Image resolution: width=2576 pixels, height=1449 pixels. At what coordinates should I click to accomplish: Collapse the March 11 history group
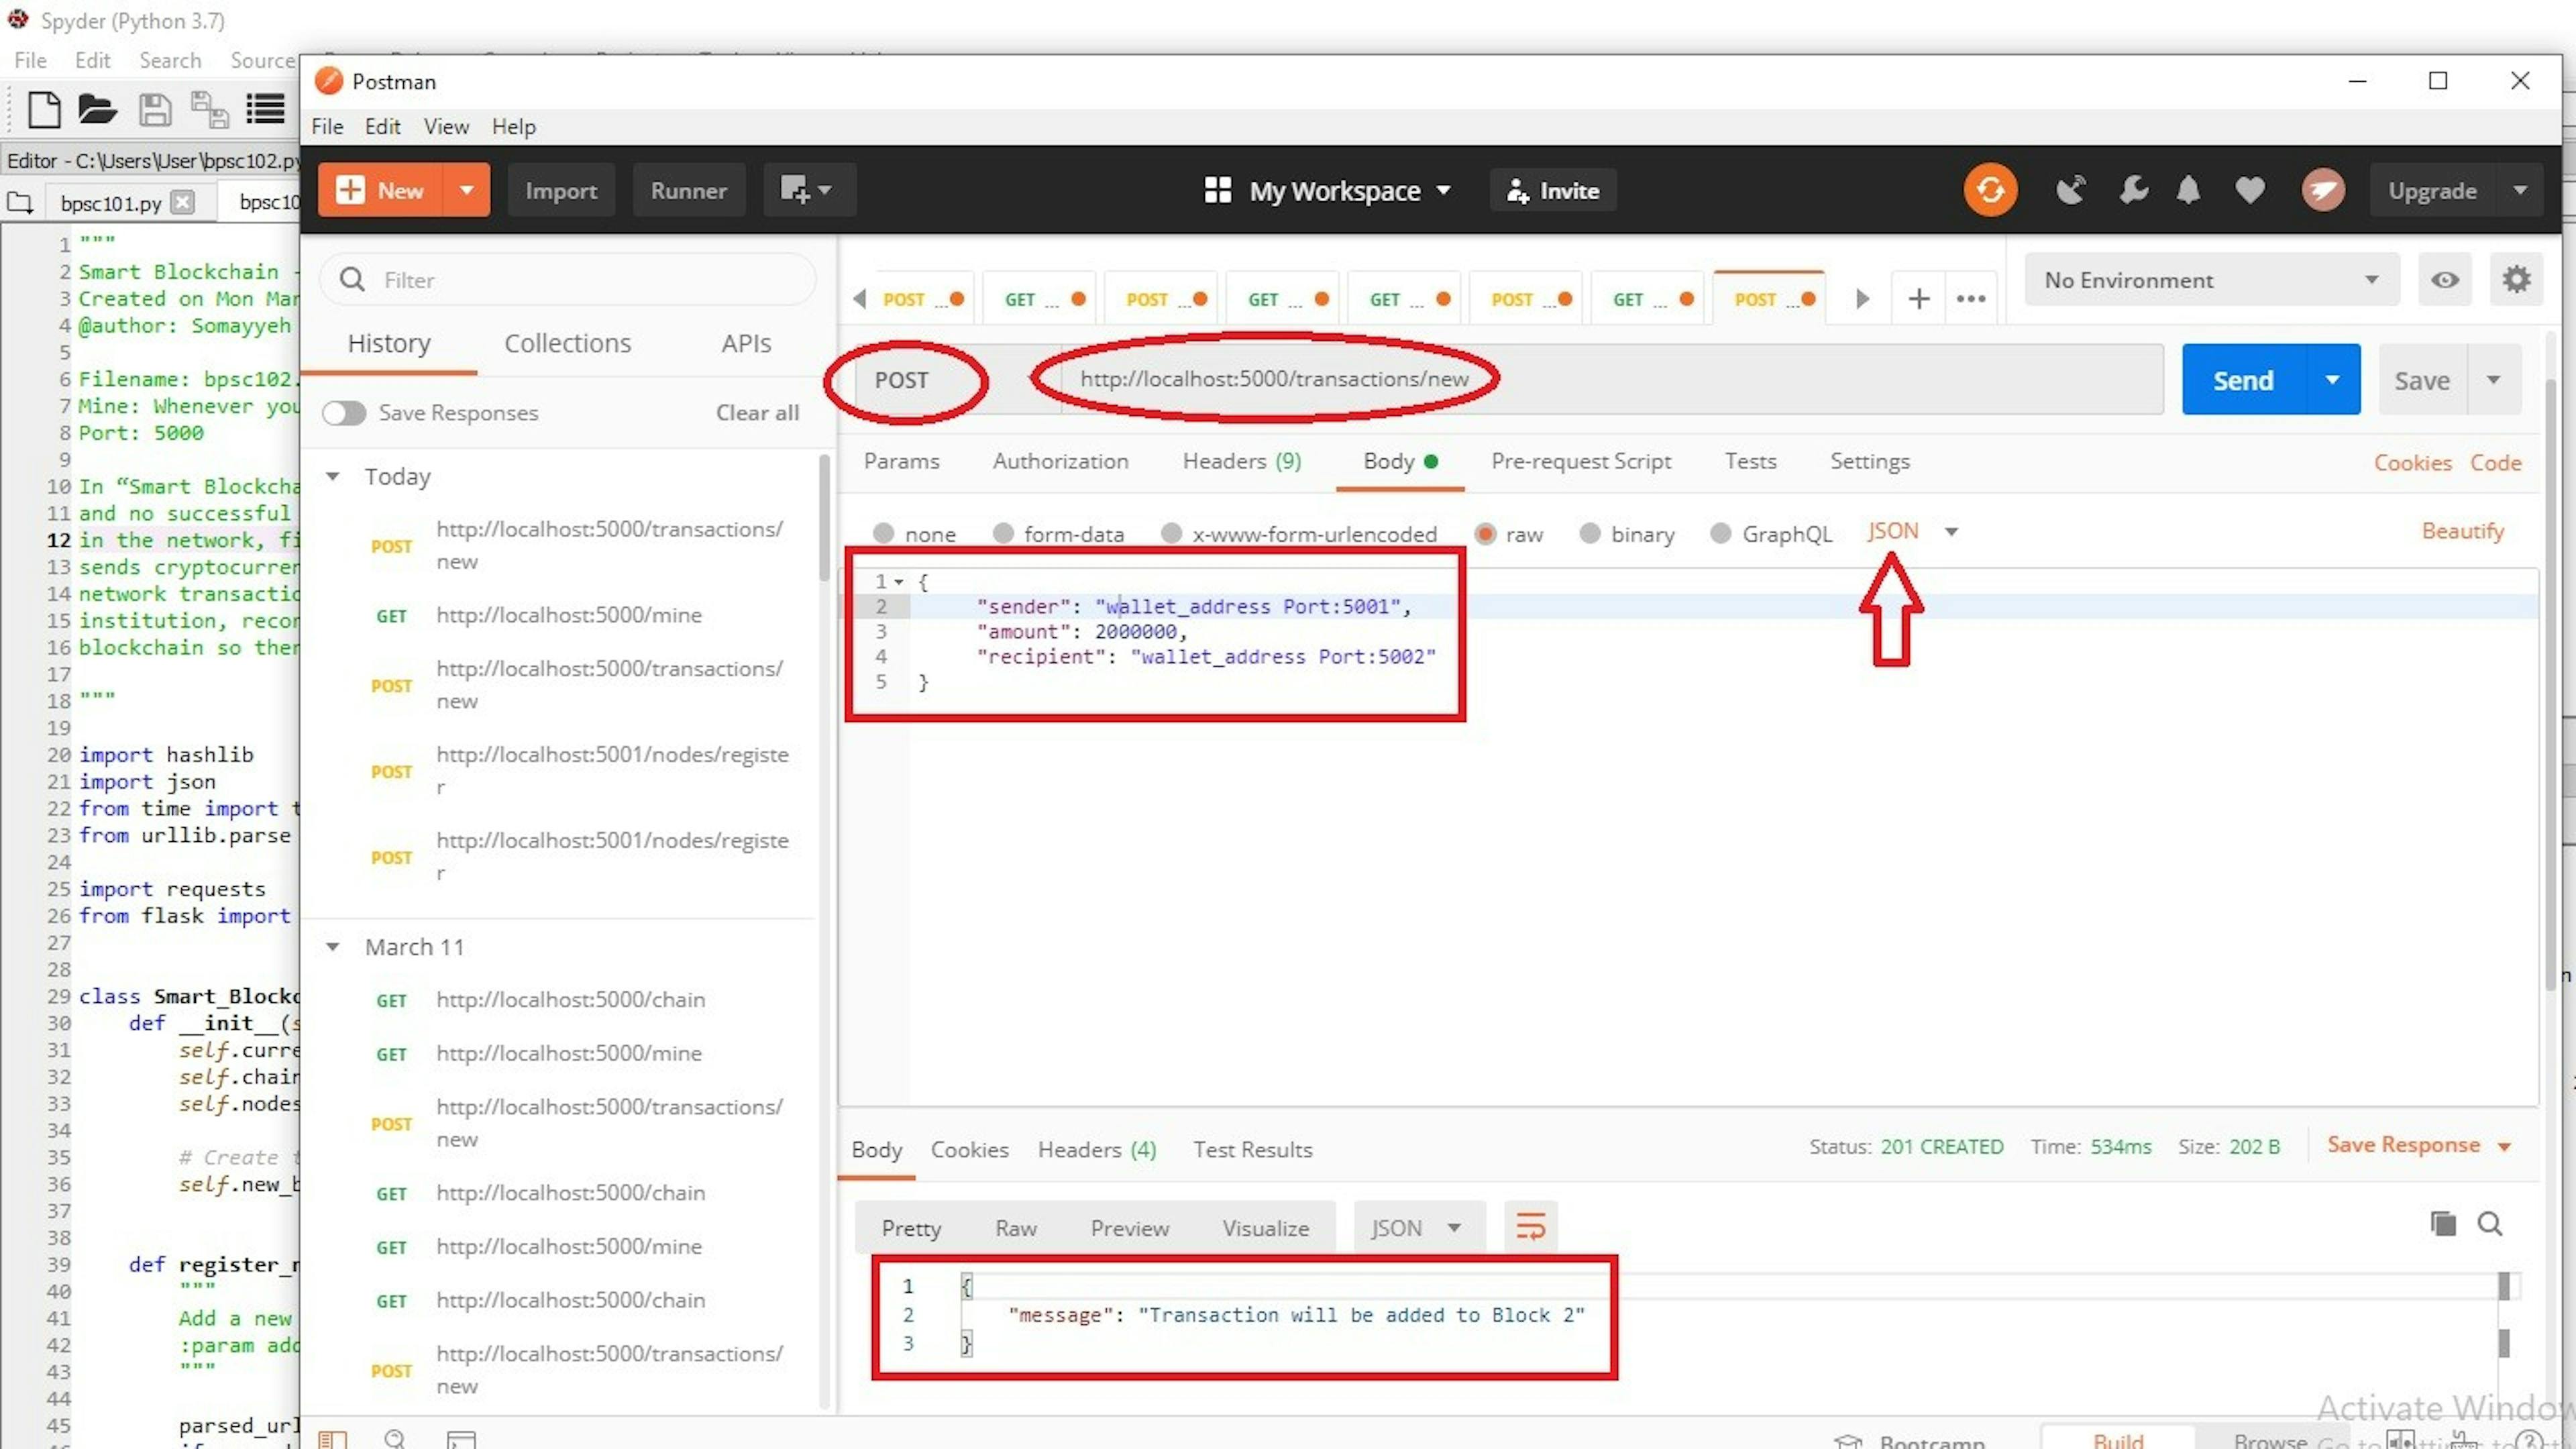[332, 946]
